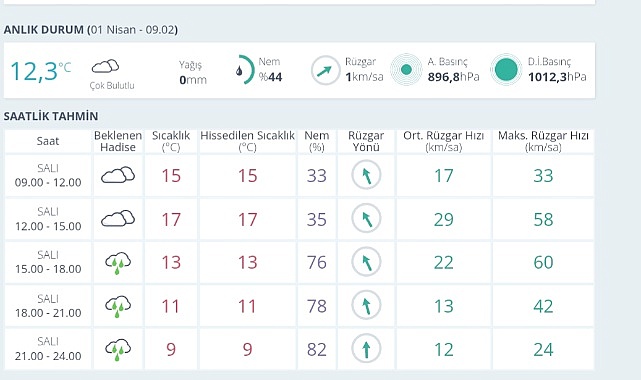Click the humidity droplet gauge icon
Screen dimensions: 641x380
(244, 70)
